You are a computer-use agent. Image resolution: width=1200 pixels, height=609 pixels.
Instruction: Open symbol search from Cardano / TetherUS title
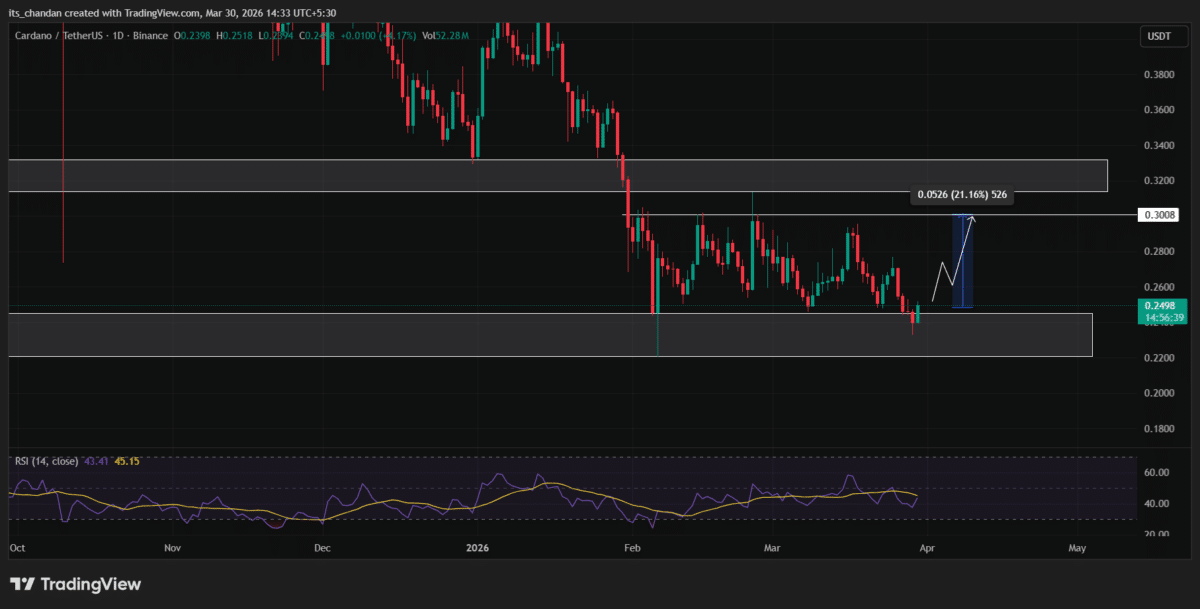click(x=60, y=35)
